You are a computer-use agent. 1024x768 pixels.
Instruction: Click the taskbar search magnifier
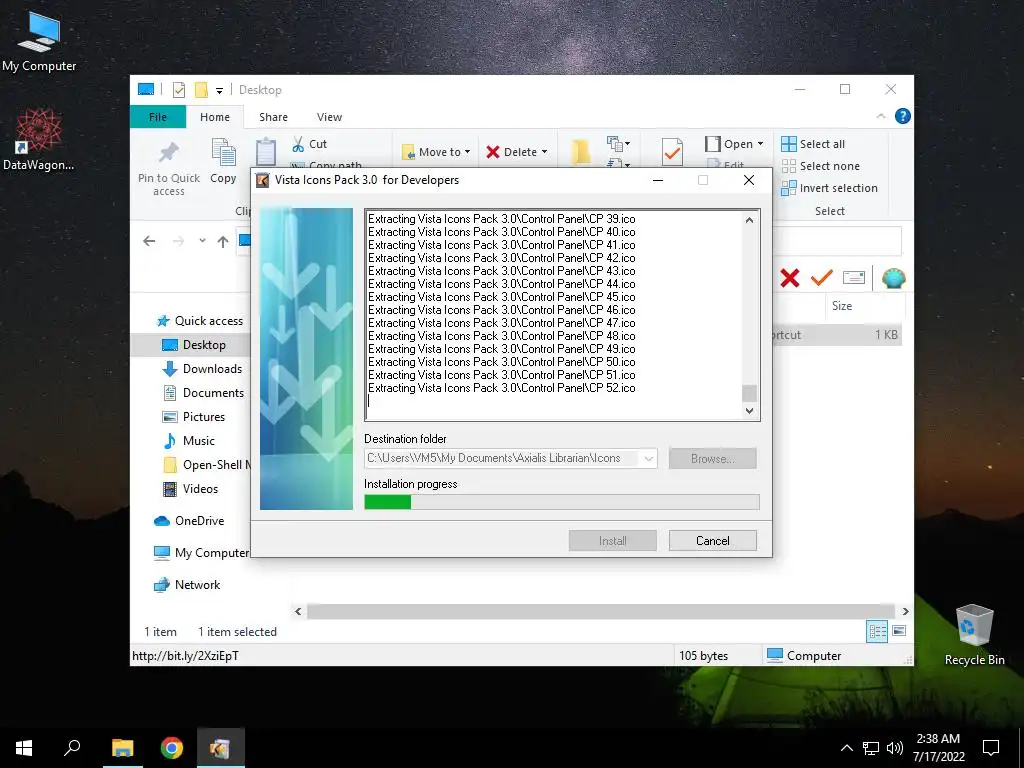72,748
